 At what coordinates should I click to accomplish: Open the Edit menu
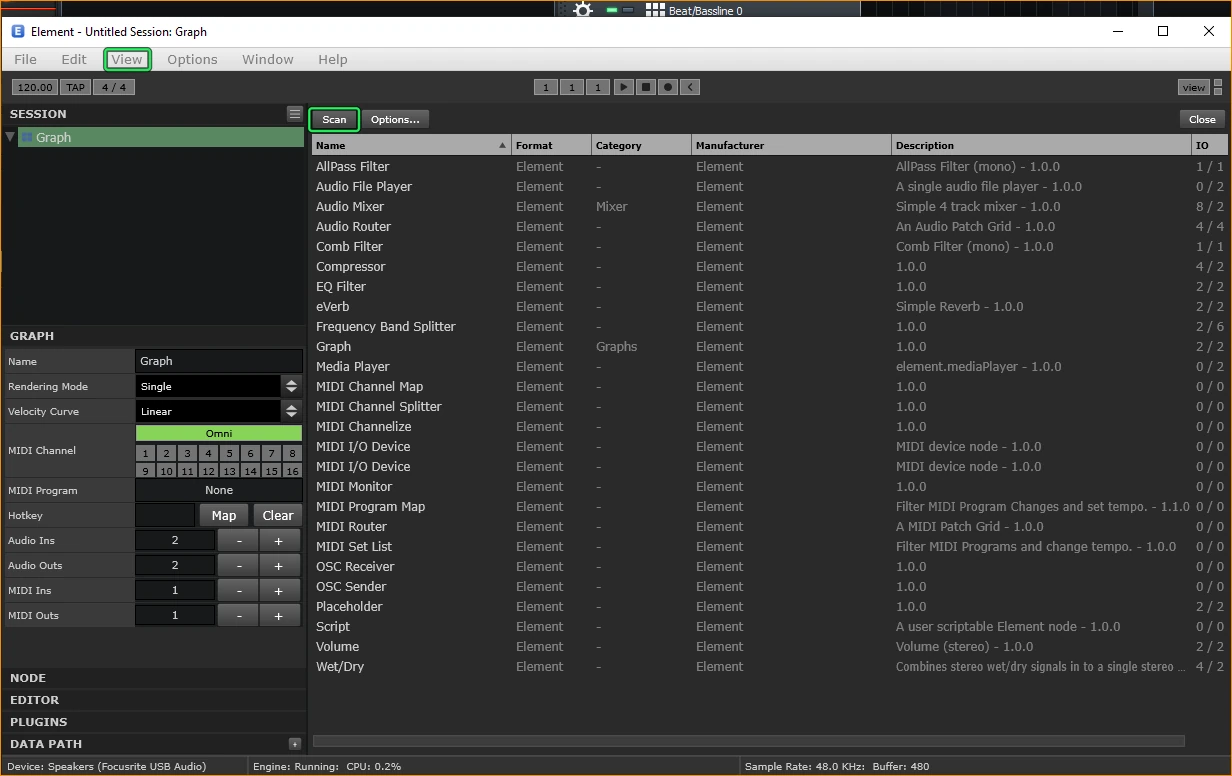coord(74,59)
